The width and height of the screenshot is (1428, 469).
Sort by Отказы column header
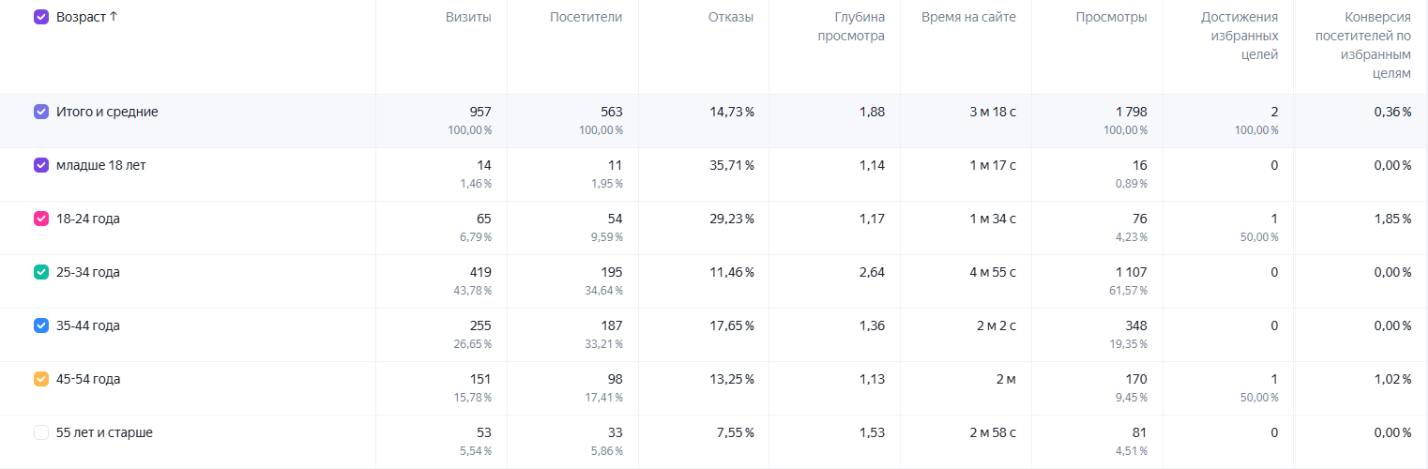[x=731, y=17]
